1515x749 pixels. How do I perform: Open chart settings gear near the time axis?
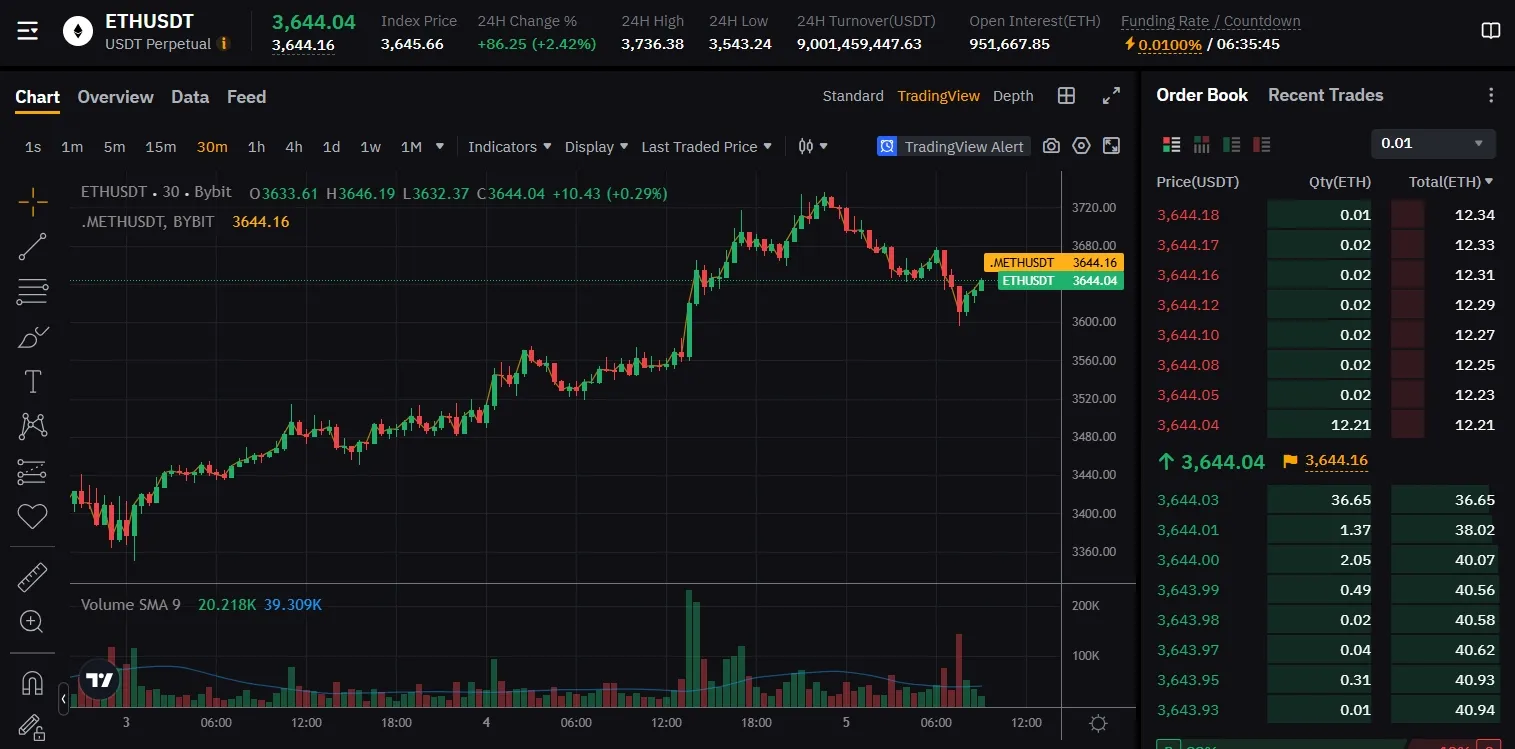click(1098, 723)
